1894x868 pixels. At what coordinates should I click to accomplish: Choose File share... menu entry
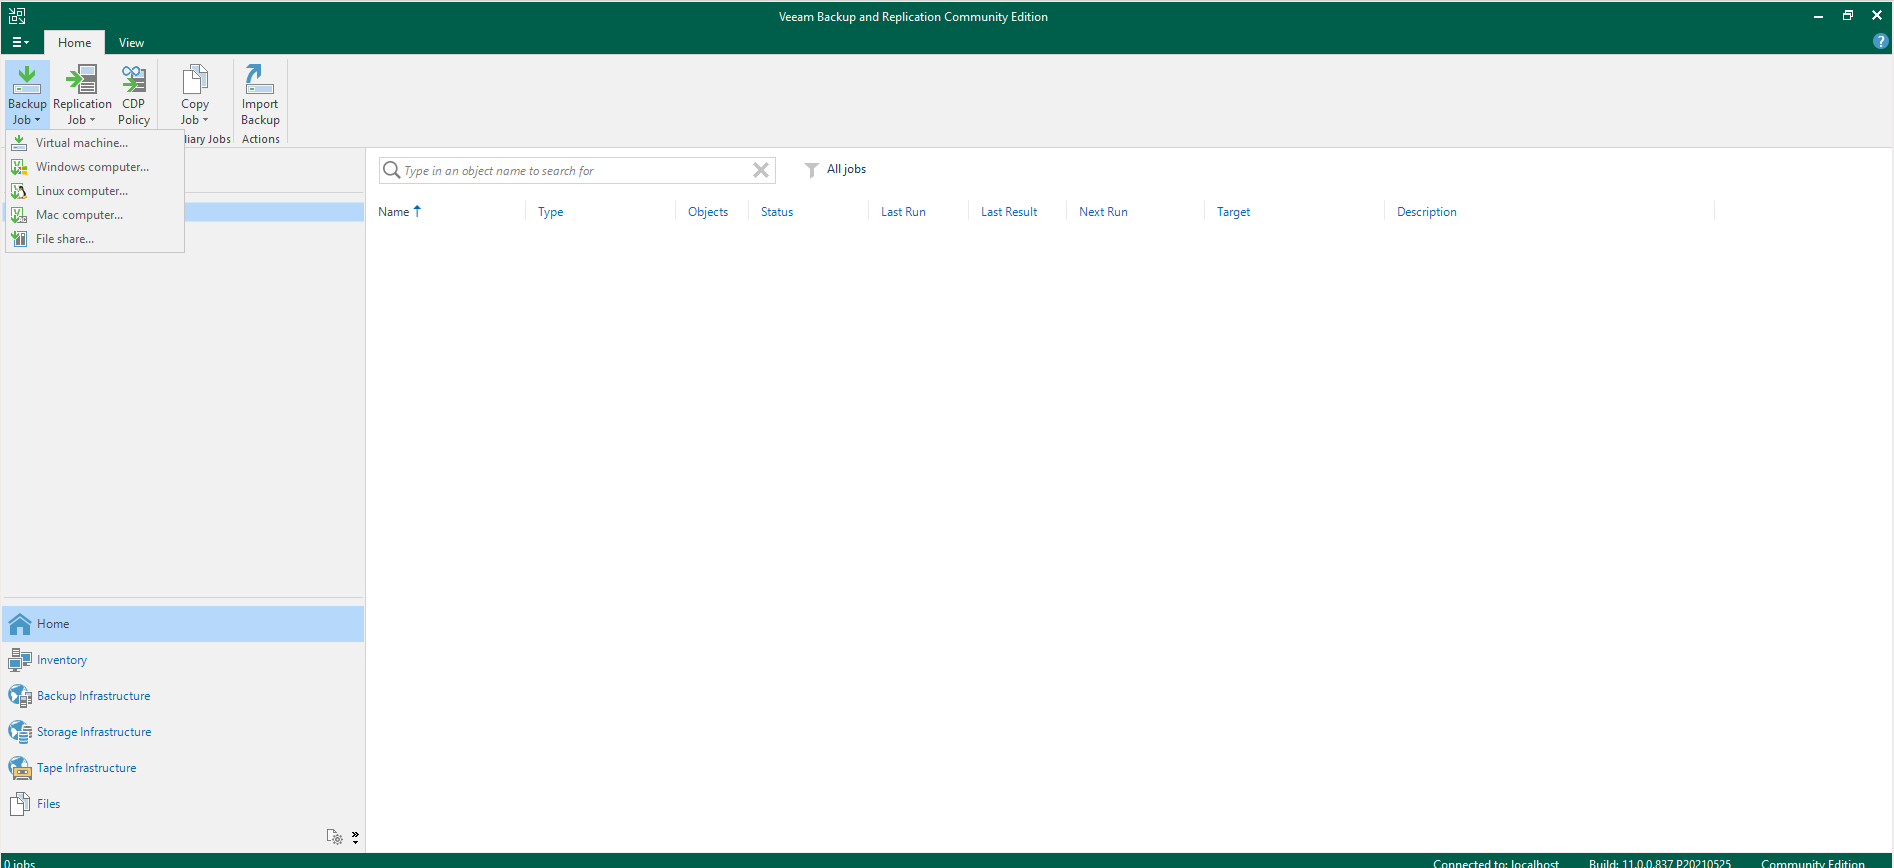(65, 239)
